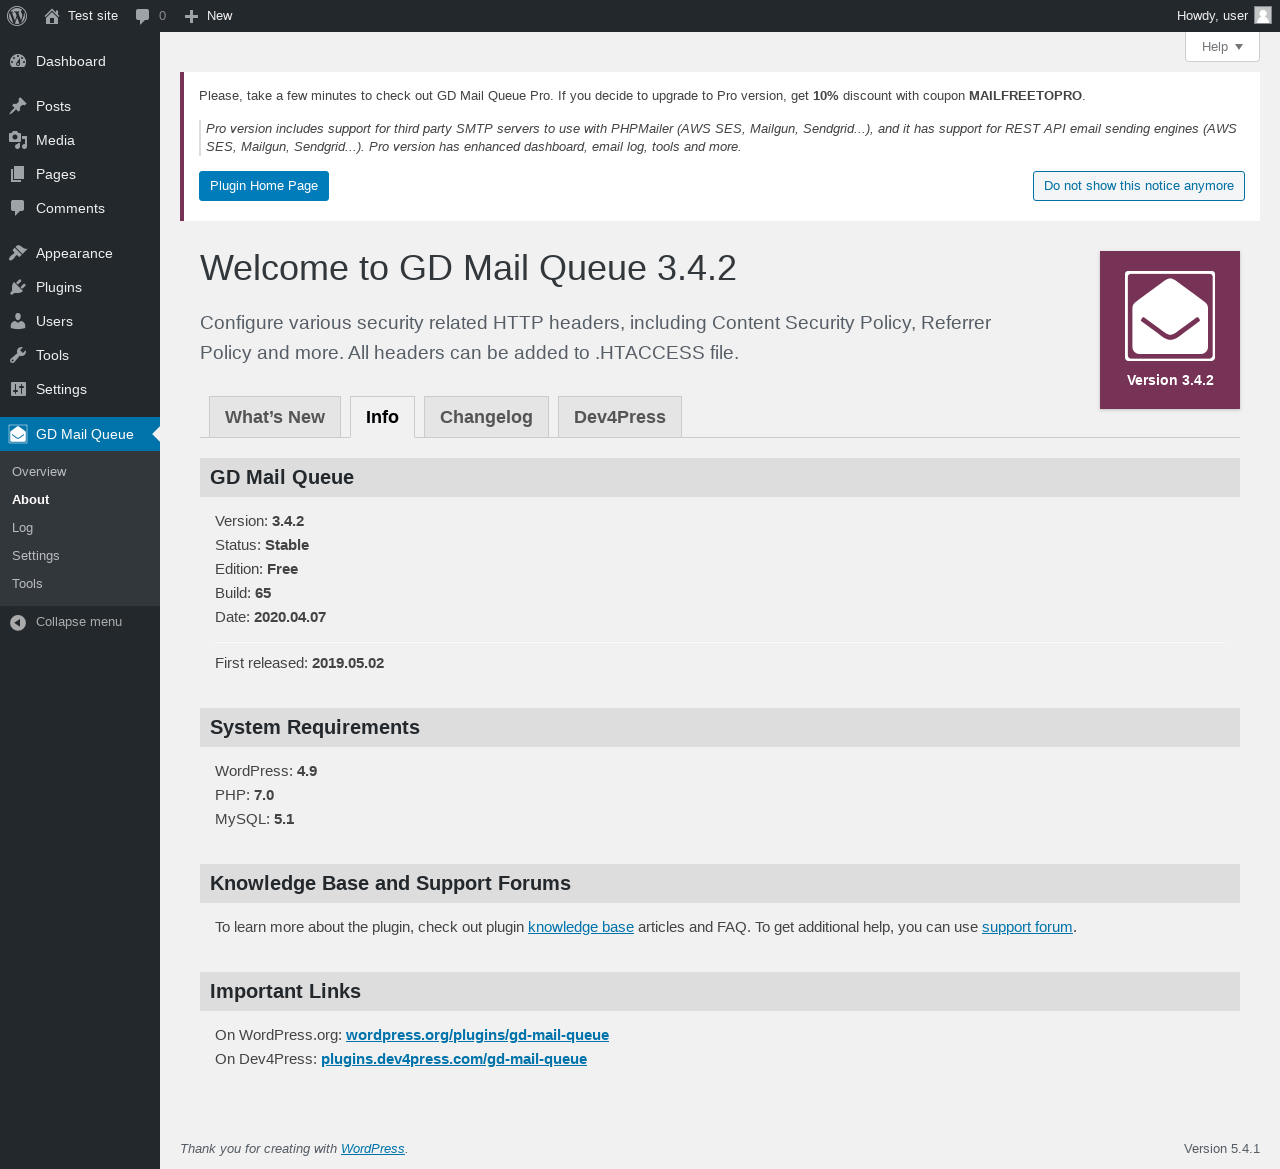Go to Plugins menu item
This screenshot has height=1169, width=1280.
coord(80,287)
